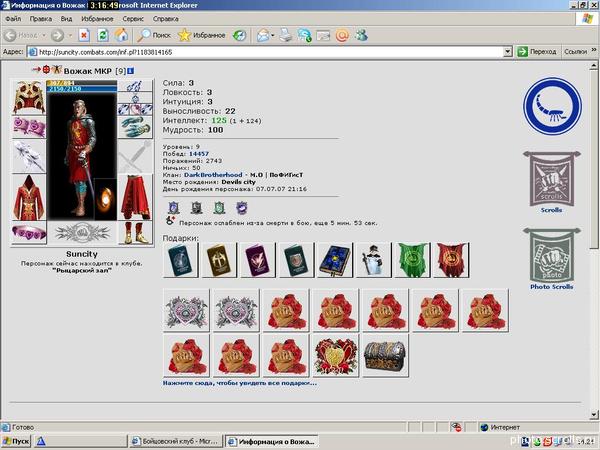Click the Mail envelope toolbar icon
The height and width of the screenshot is (450, 600).
click(263, 35)
